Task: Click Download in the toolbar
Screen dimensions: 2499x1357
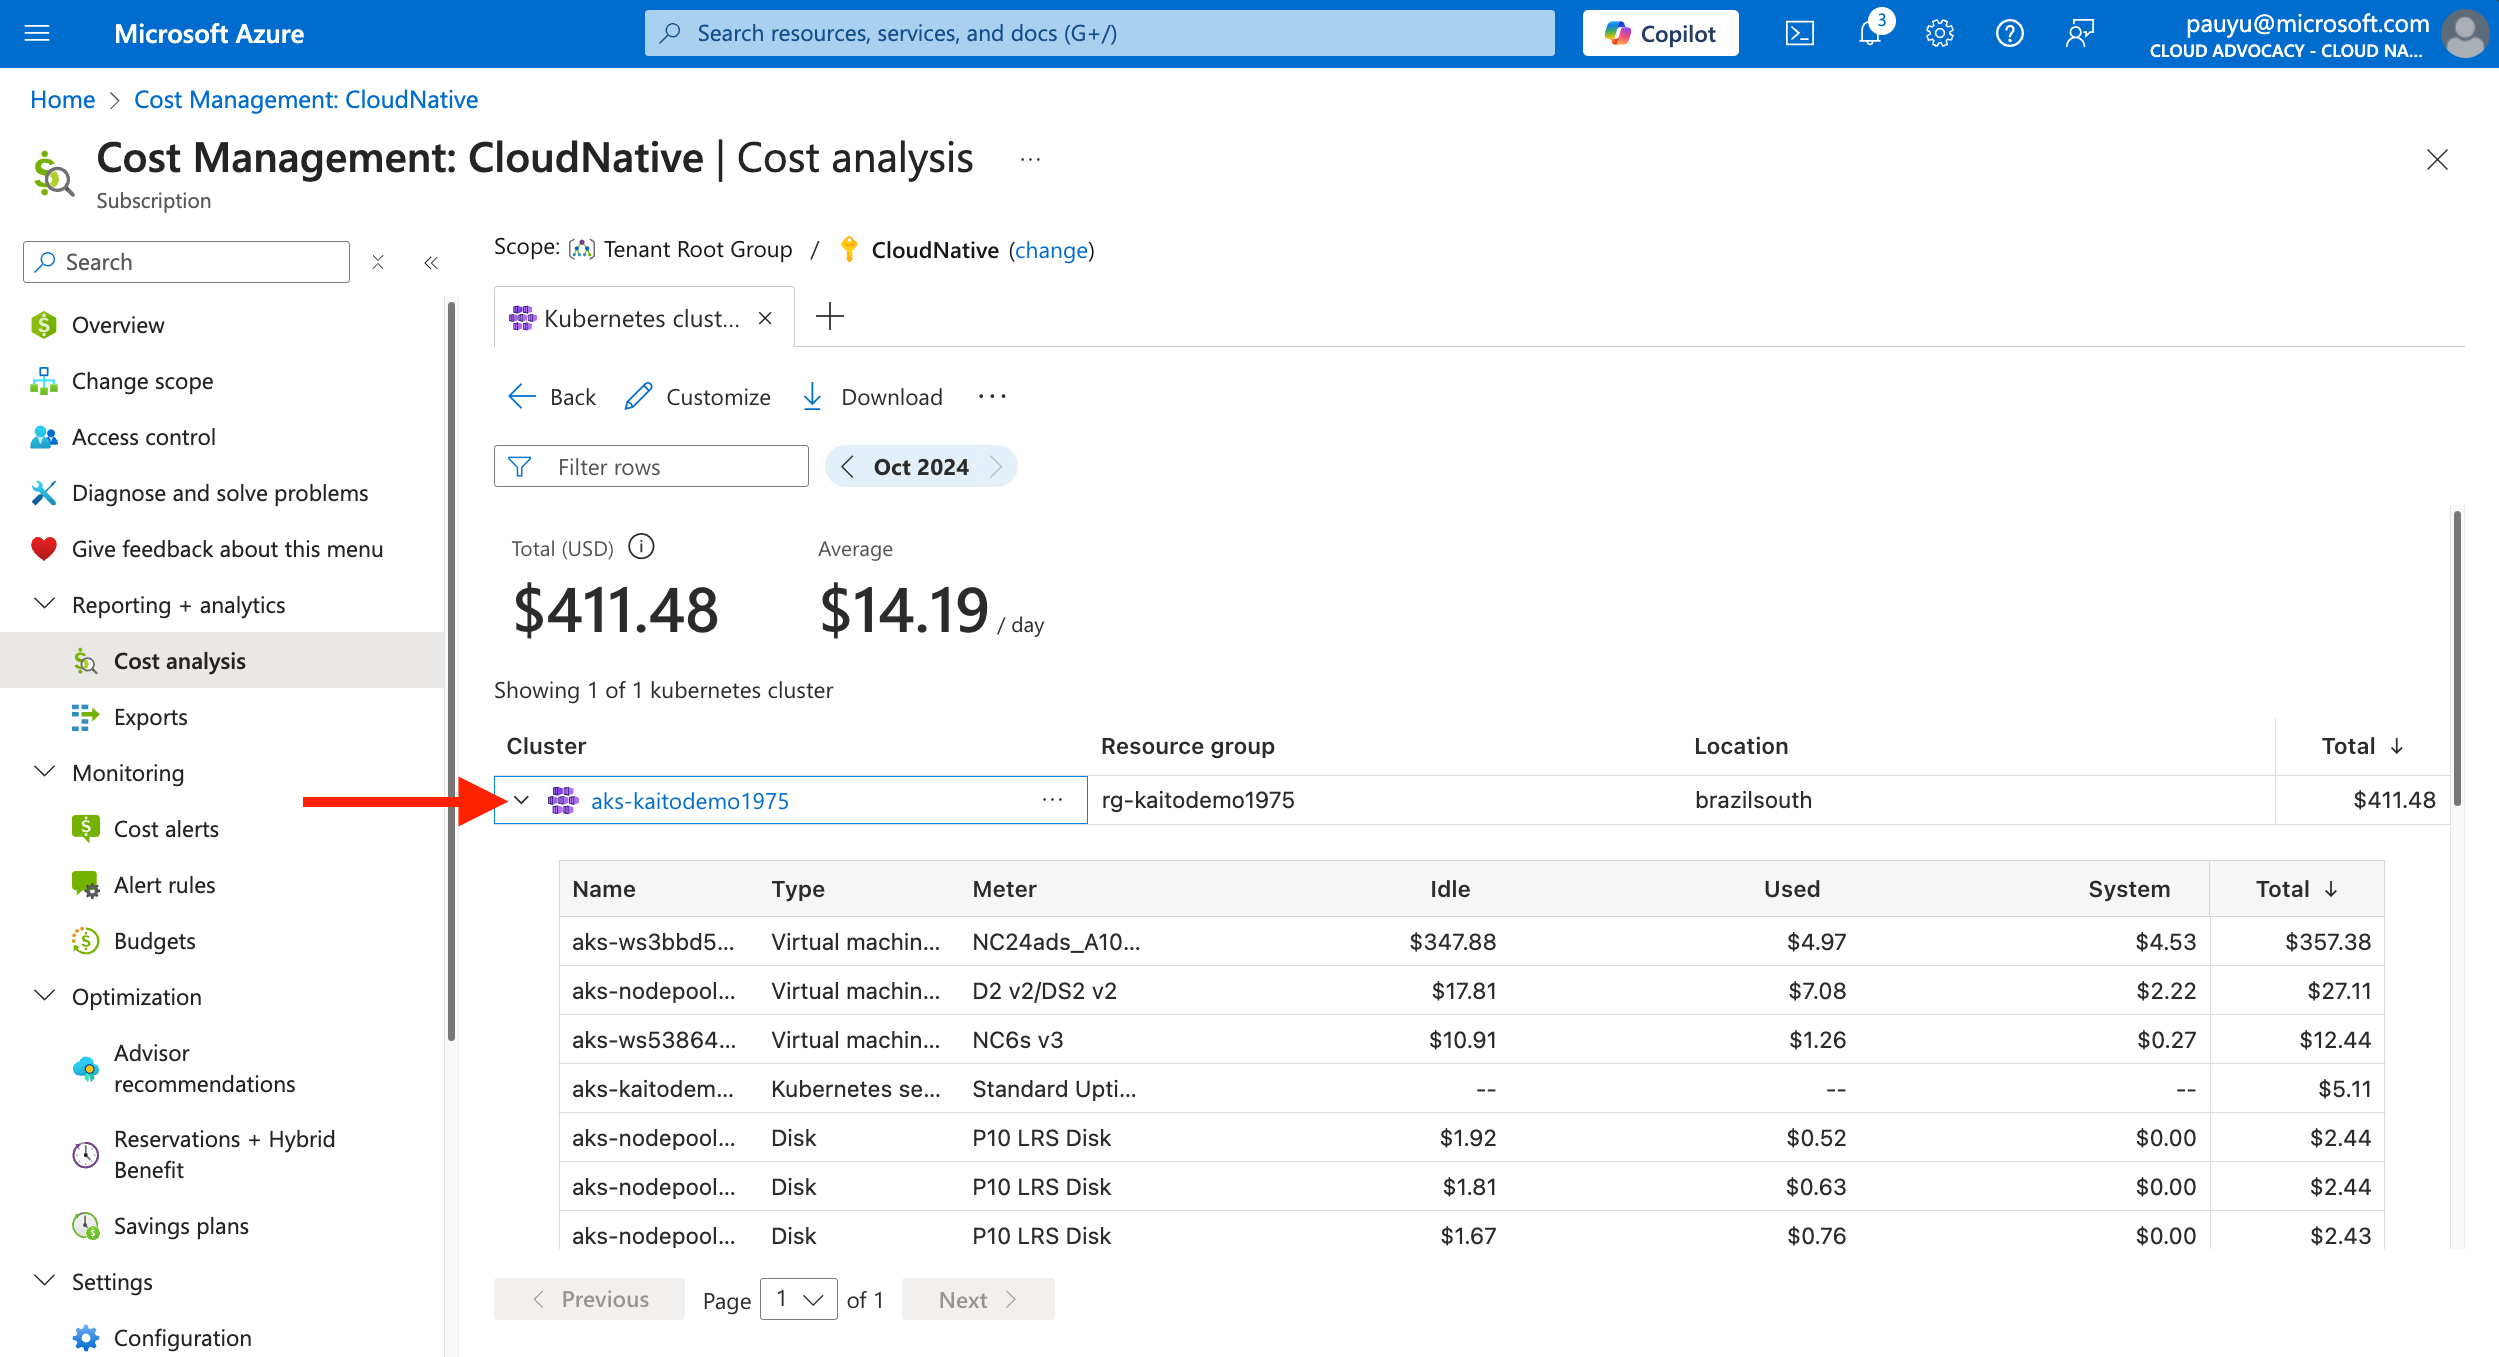Action: (x=872, y=397)
